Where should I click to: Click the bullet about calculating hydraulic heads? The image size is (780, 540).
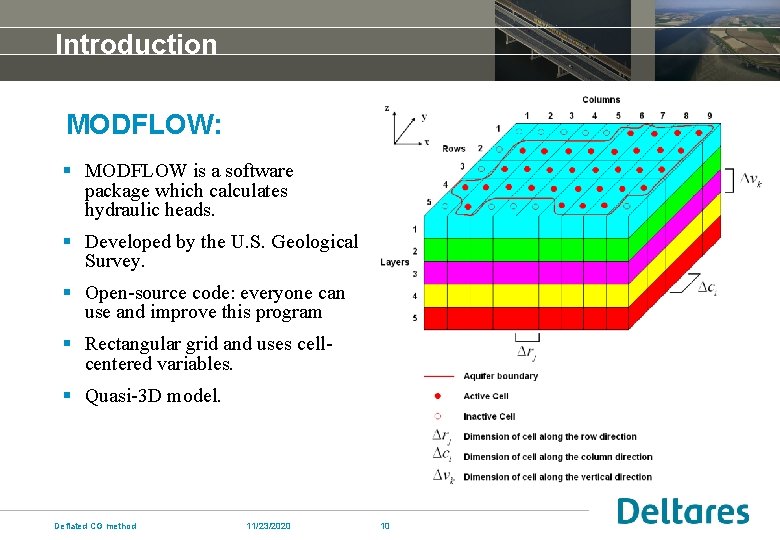[x=189, y=190]
